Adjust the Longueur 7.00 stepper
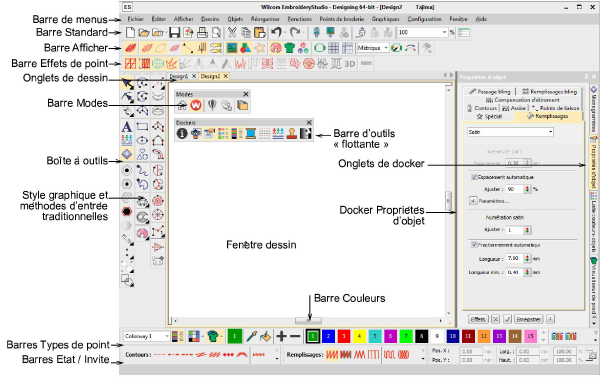Viewport: 600px width, 386px height. click(x=527, y=259)
